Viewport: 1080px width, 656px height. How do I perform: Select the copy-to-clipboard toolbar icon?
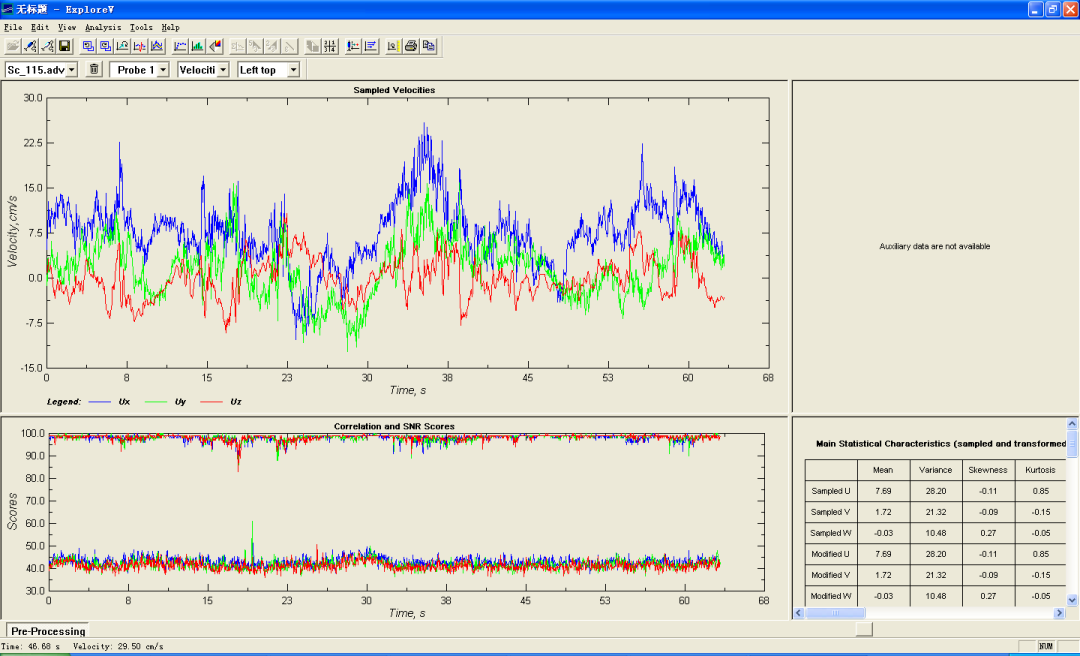click(429, 45)
